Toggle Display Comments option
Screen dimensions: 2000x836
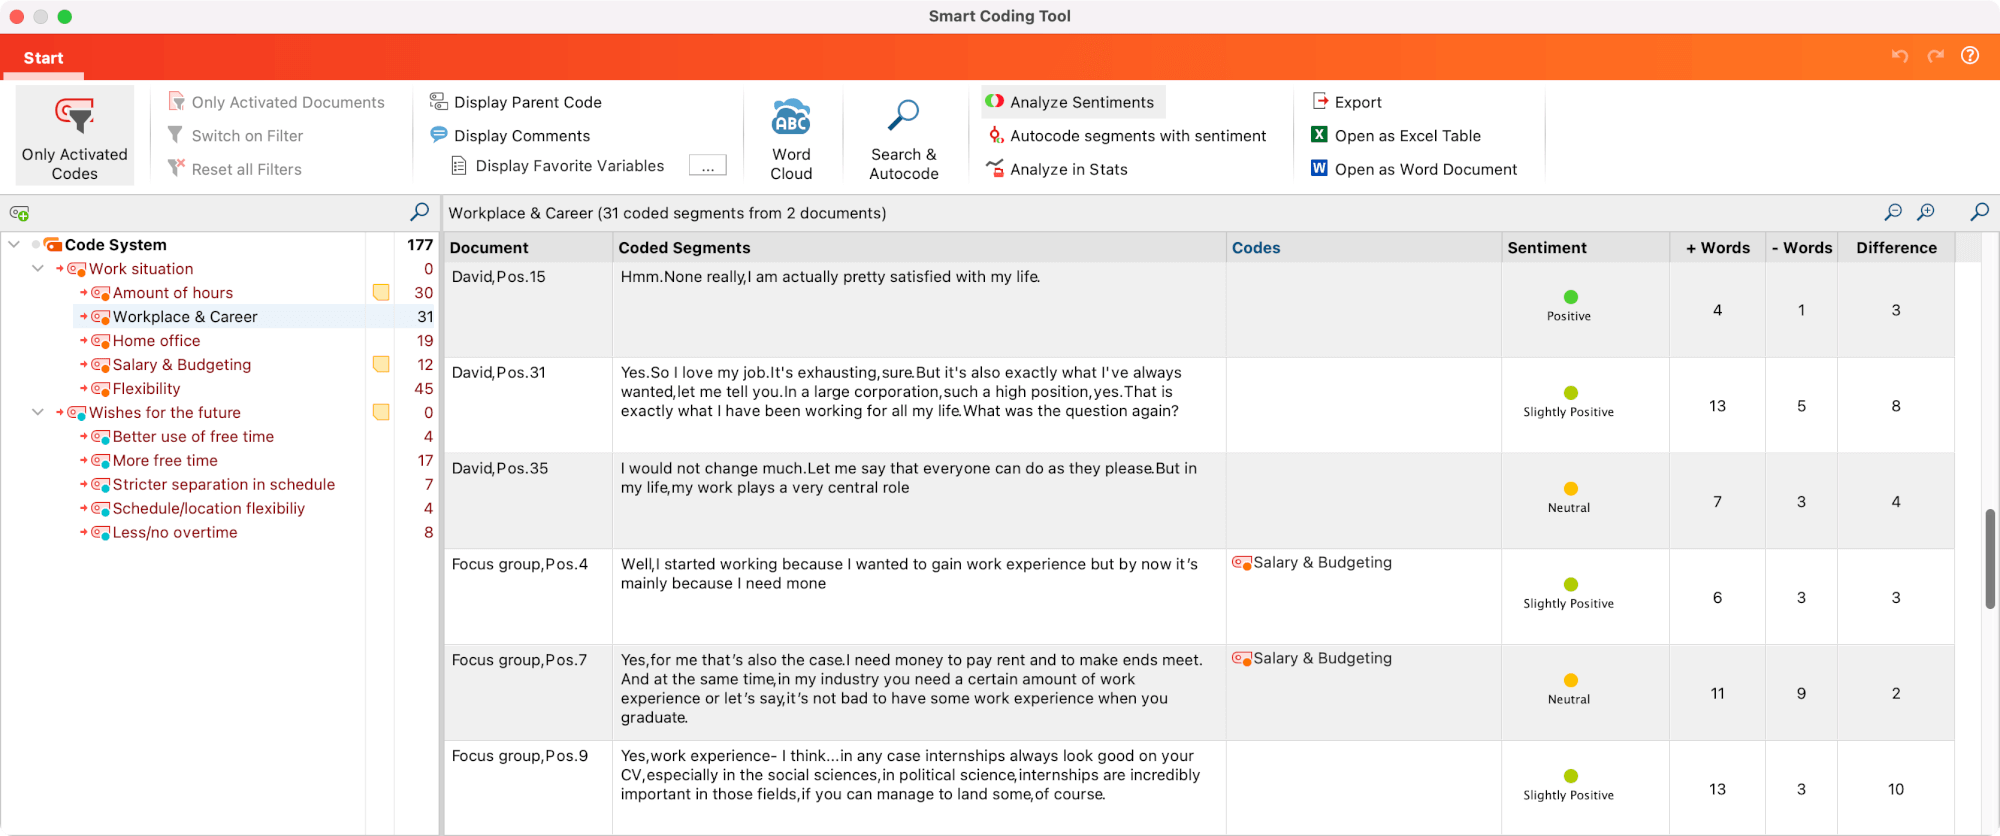[510, 136]
